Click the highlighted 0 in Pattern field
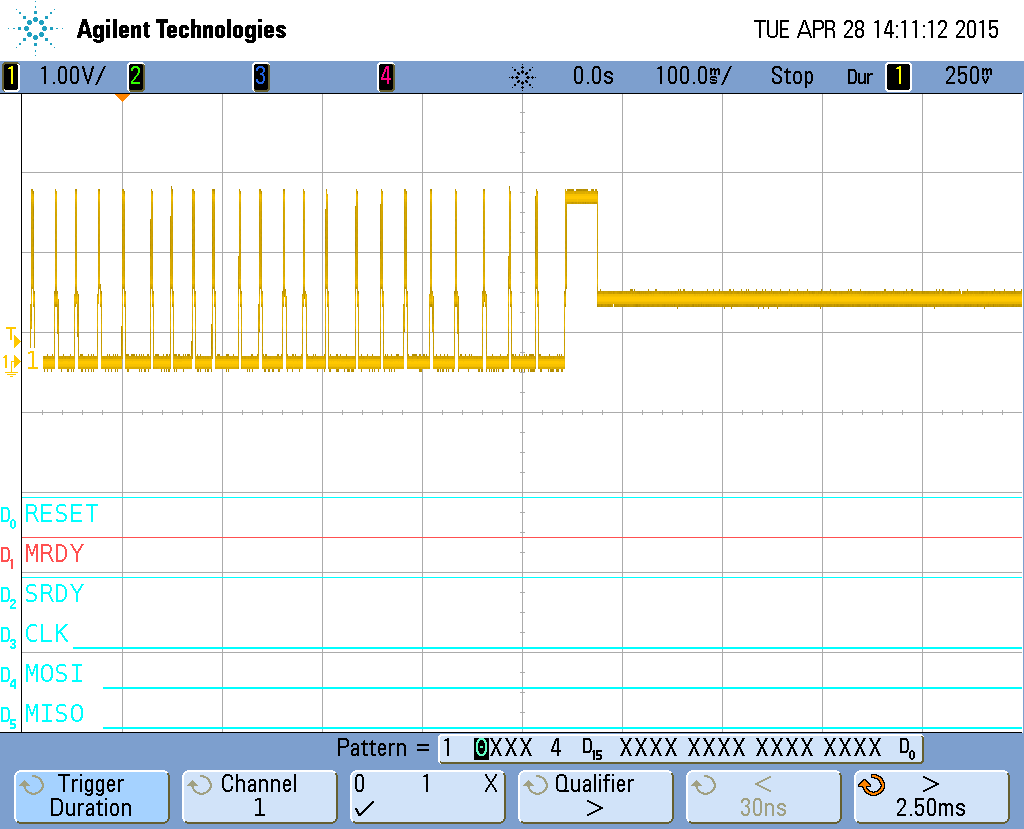Screen dimensions: 1024x829 (x=481, y=748)
